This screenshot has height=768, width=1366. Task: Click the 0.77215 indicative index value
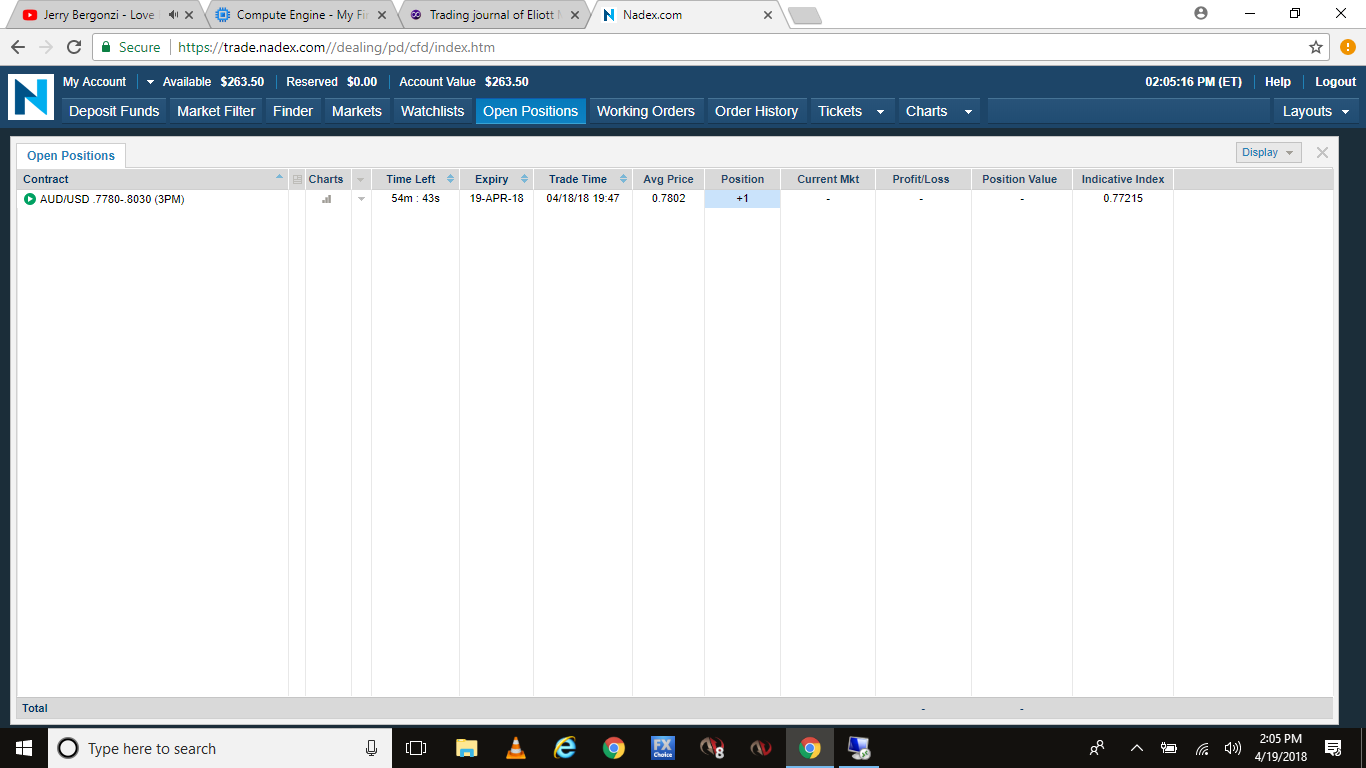click(x=1123, y=199)
